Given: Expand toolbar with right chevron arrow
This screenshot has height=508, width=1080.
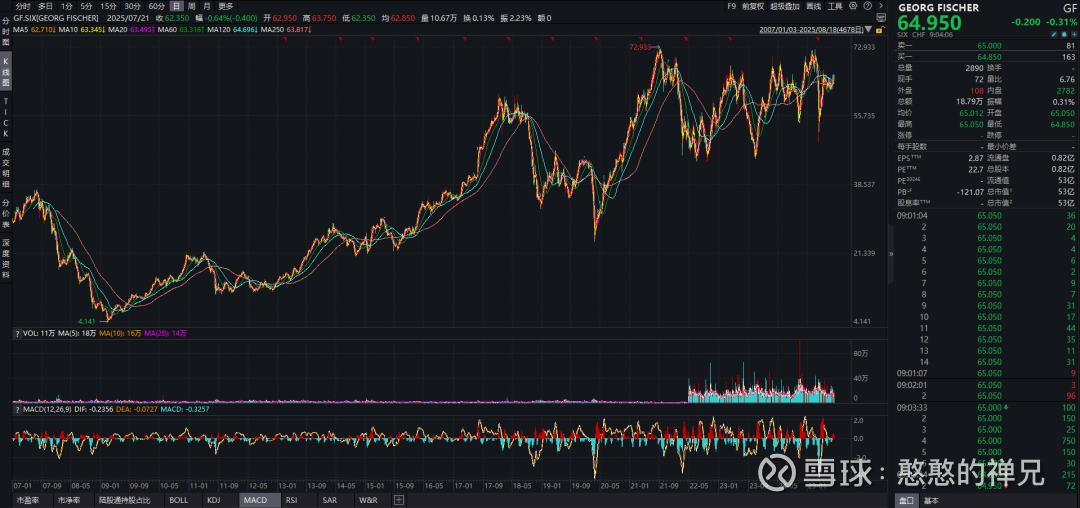Looking at the screenshot, I should tap(881, 6).
